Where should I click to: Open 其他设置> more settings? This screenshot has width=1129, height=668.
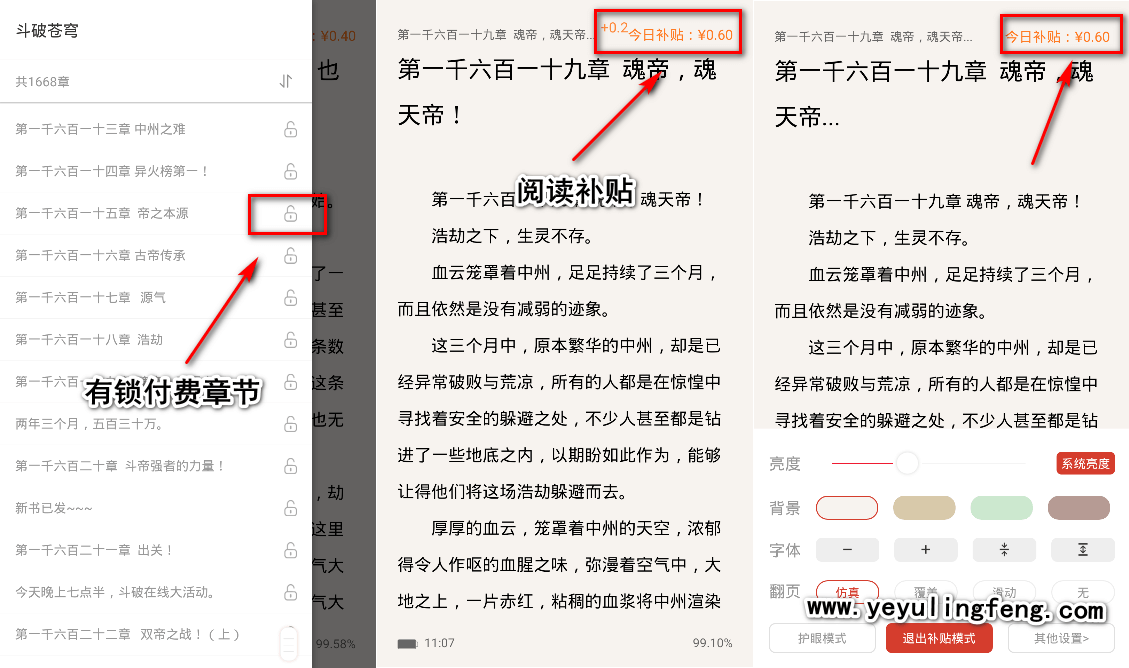pos(1061,638)
